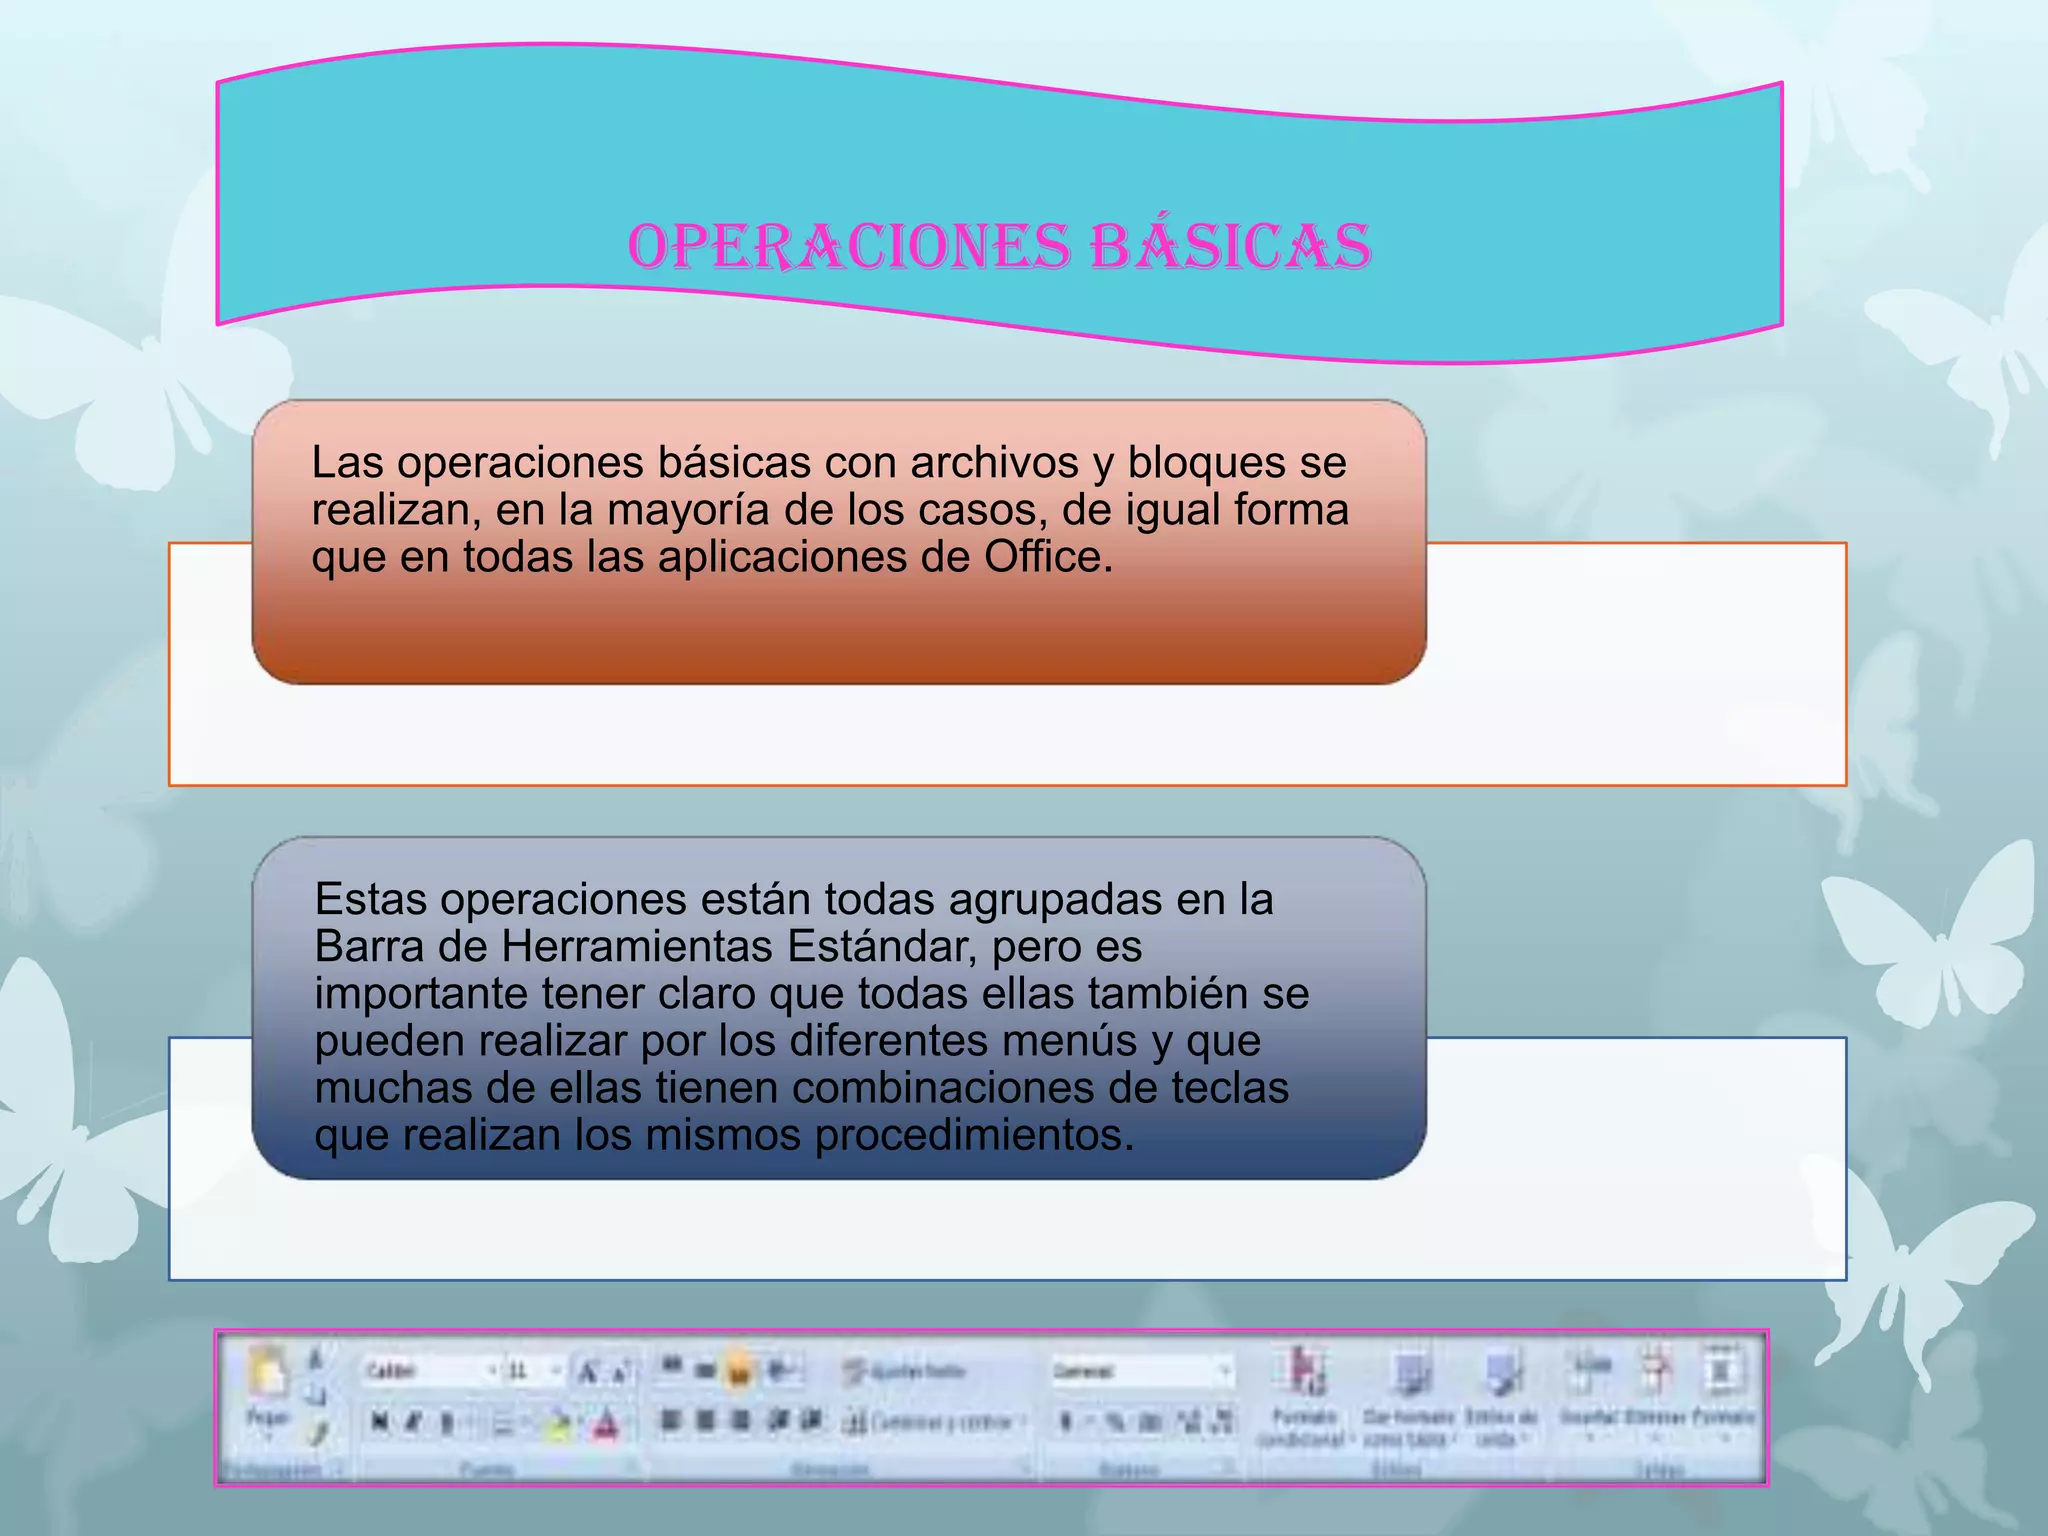
Task: Click the decrease indent icon
Action: pos(780,1420)
